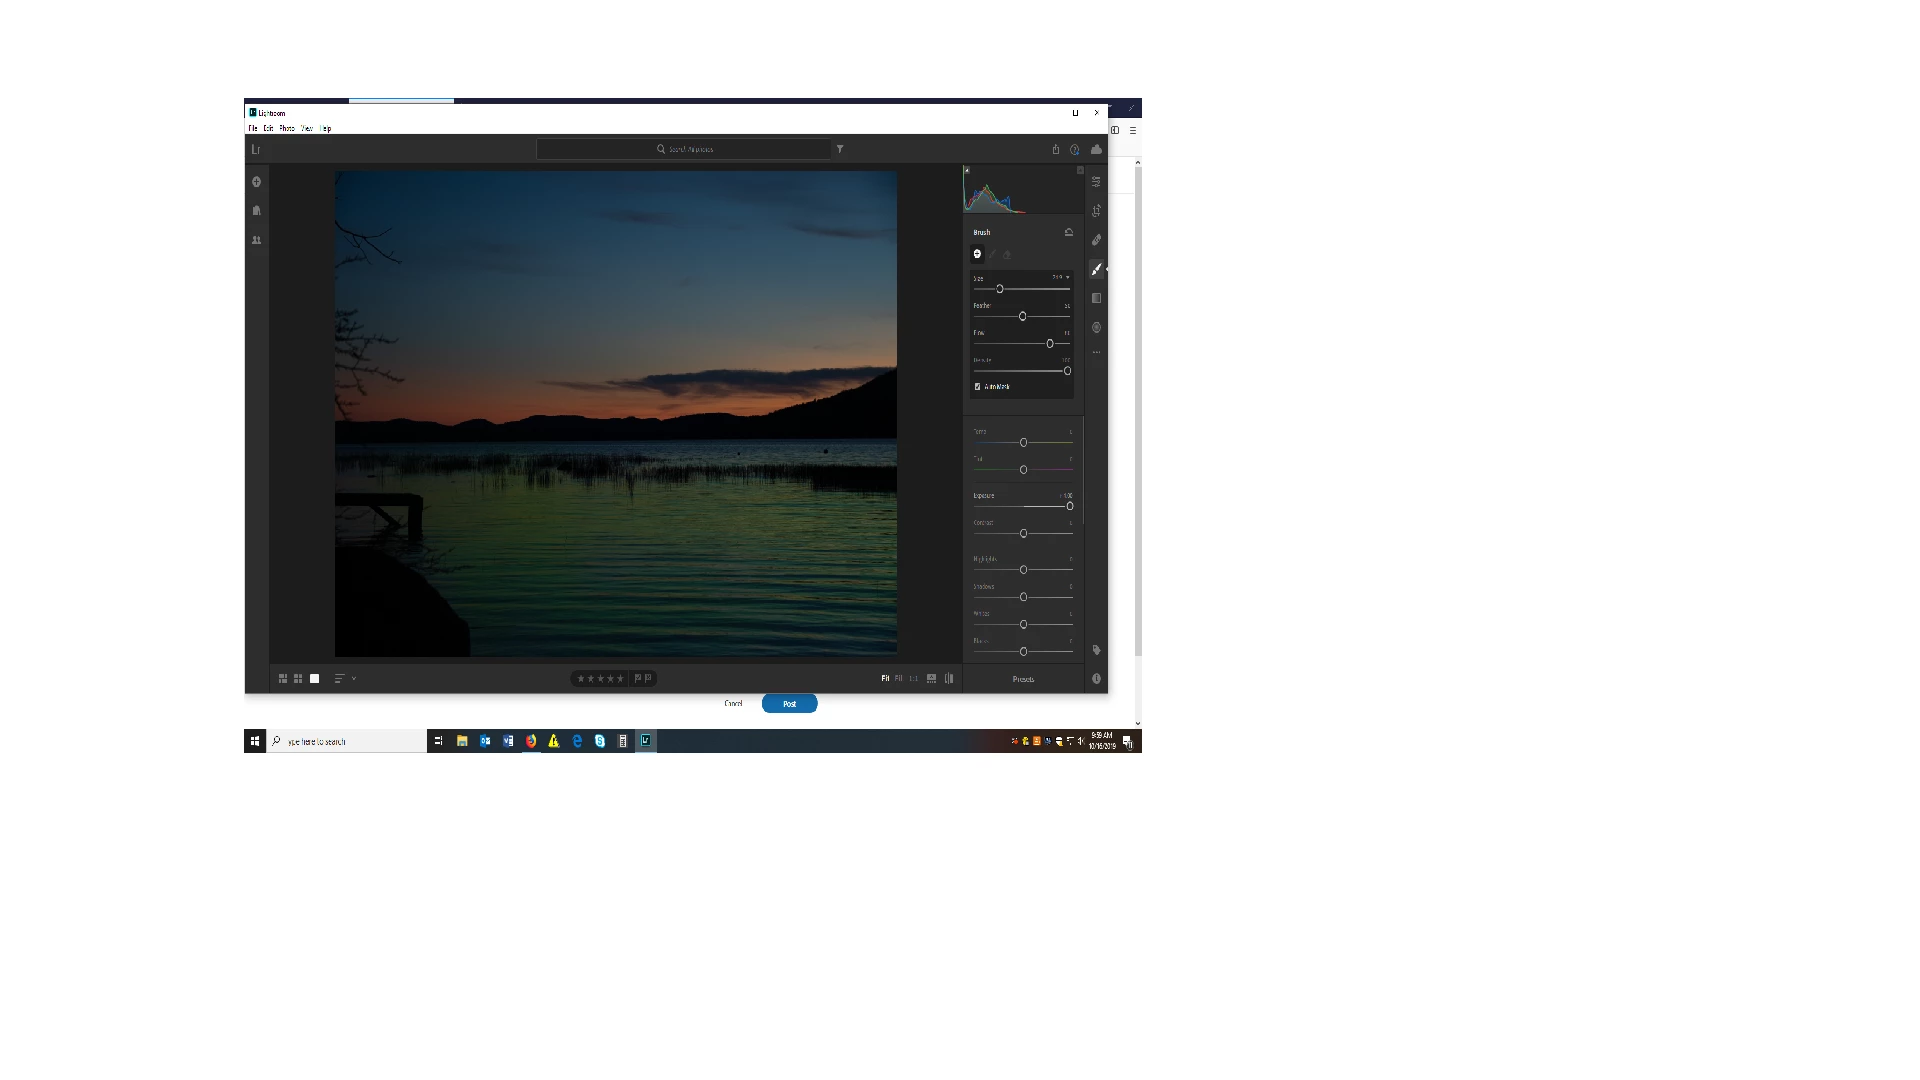Open the Info panel icon
The width and height of the screenshot is (1920, 1080).
[1096, 678]
